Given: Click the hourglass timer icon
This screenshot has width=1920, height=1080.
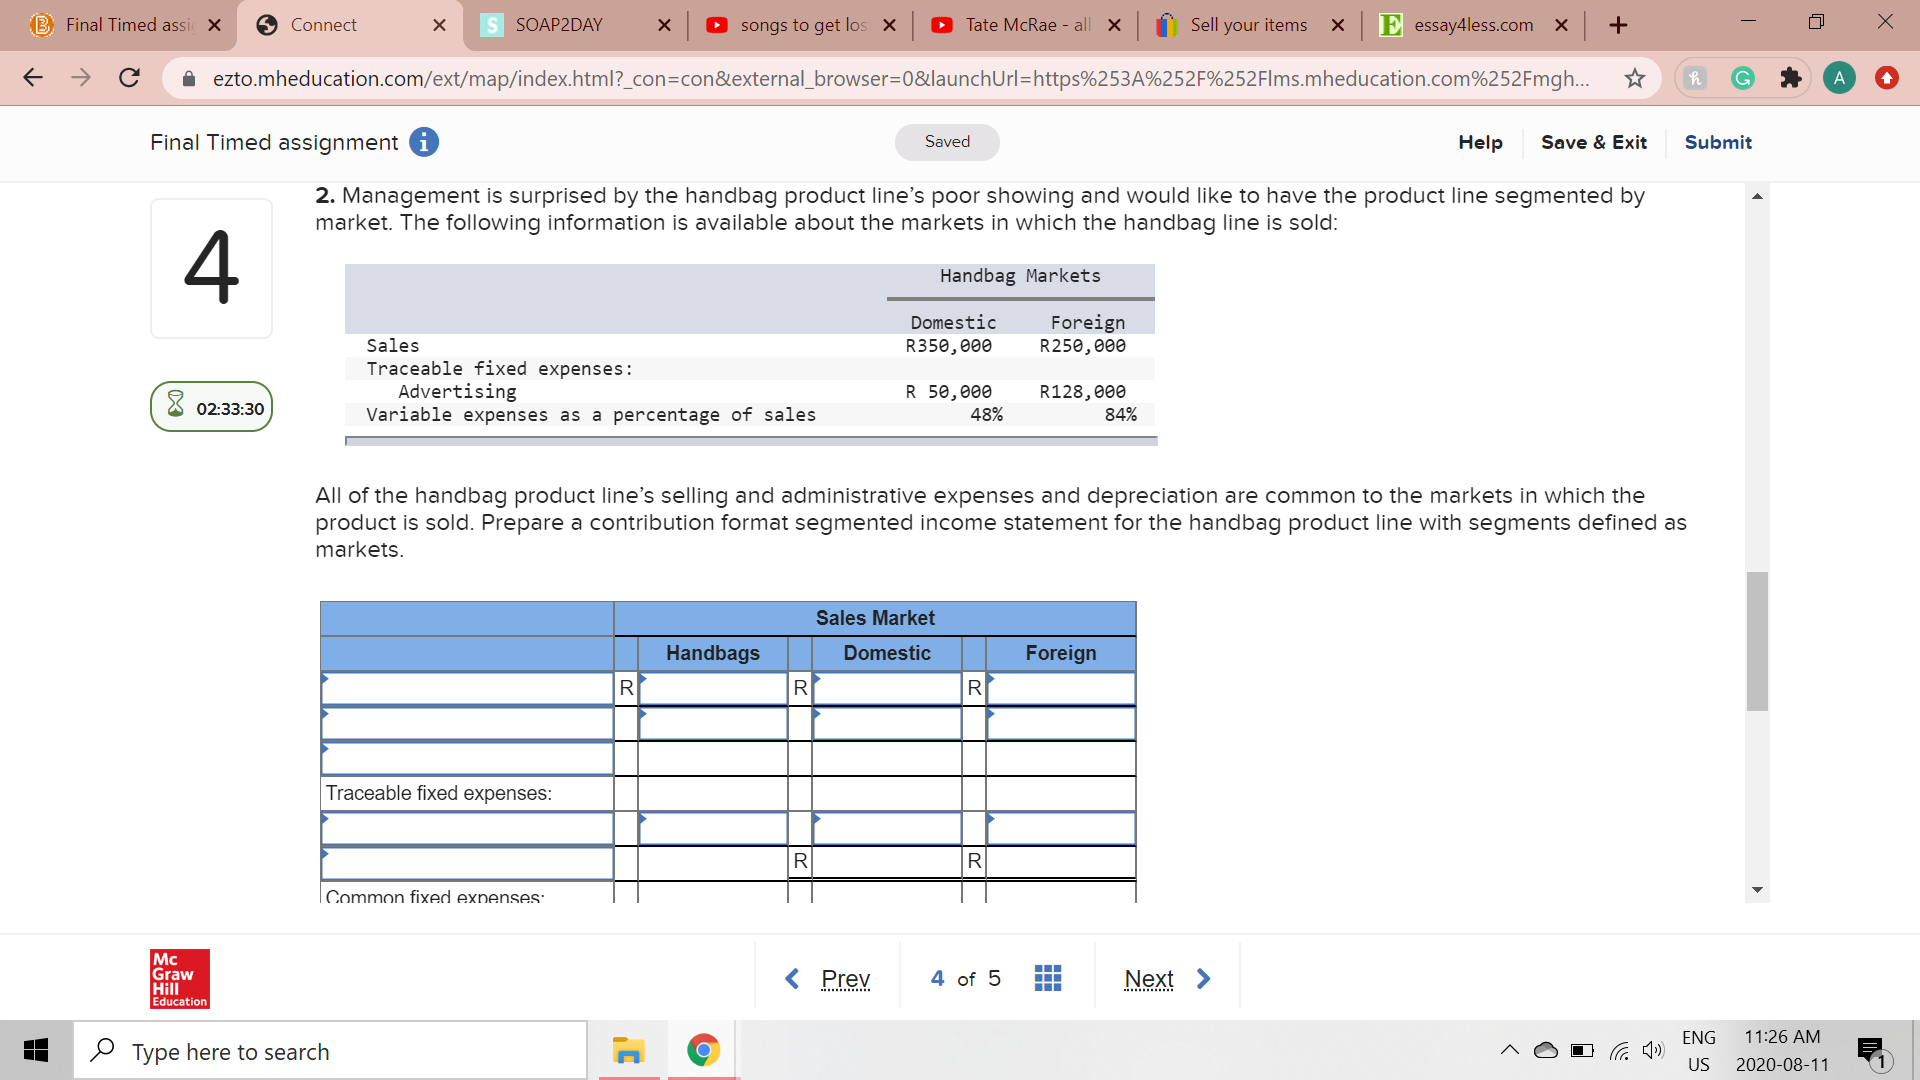Looking at the screenshot, I should (176, 406).
